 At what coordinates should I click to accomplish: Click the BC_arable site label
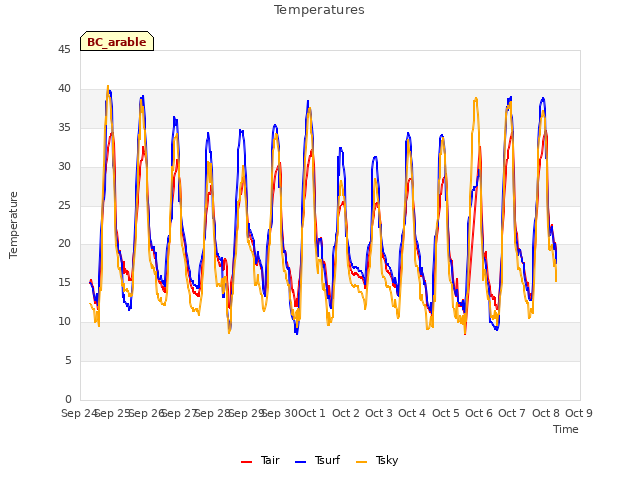[x=117, y=42]
